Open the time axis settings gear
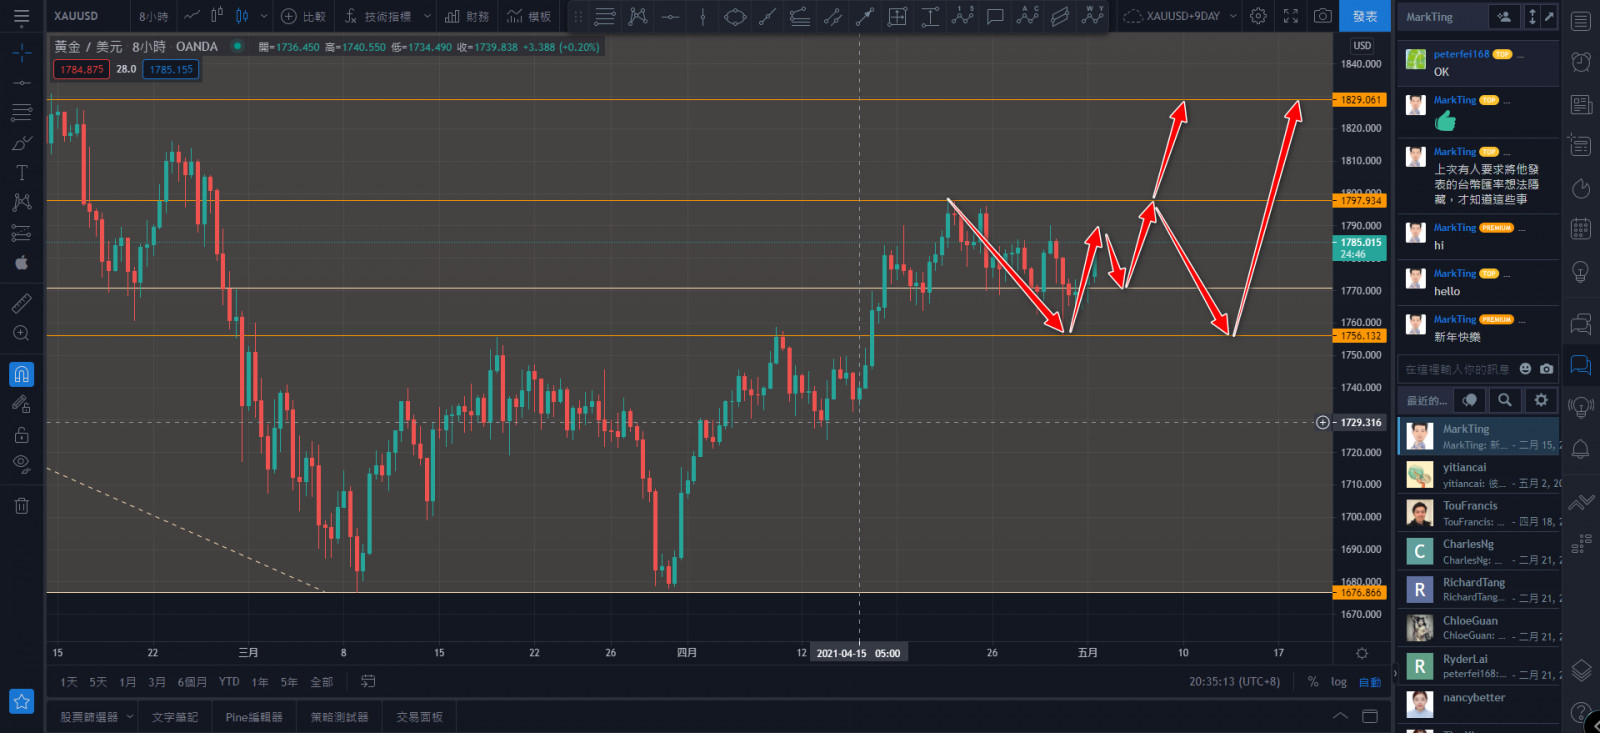Viewport: 1600px width, 733px height. (1361, 653)
